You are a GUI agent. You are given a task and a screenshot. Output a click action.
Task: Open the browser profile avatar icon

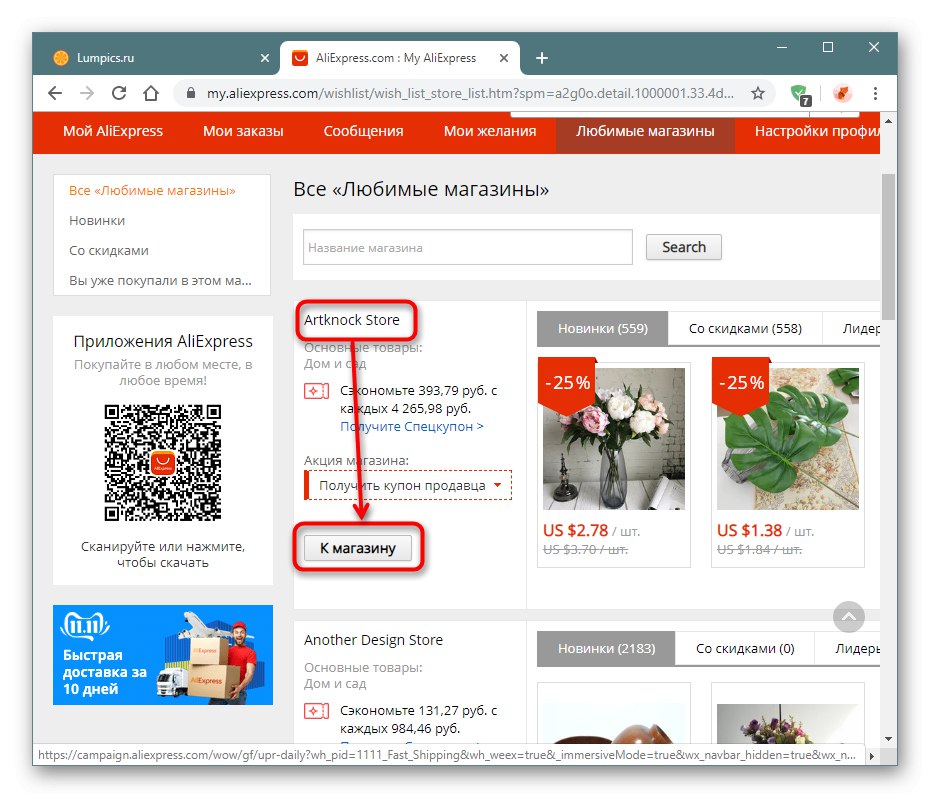click(x=842, y=93)
